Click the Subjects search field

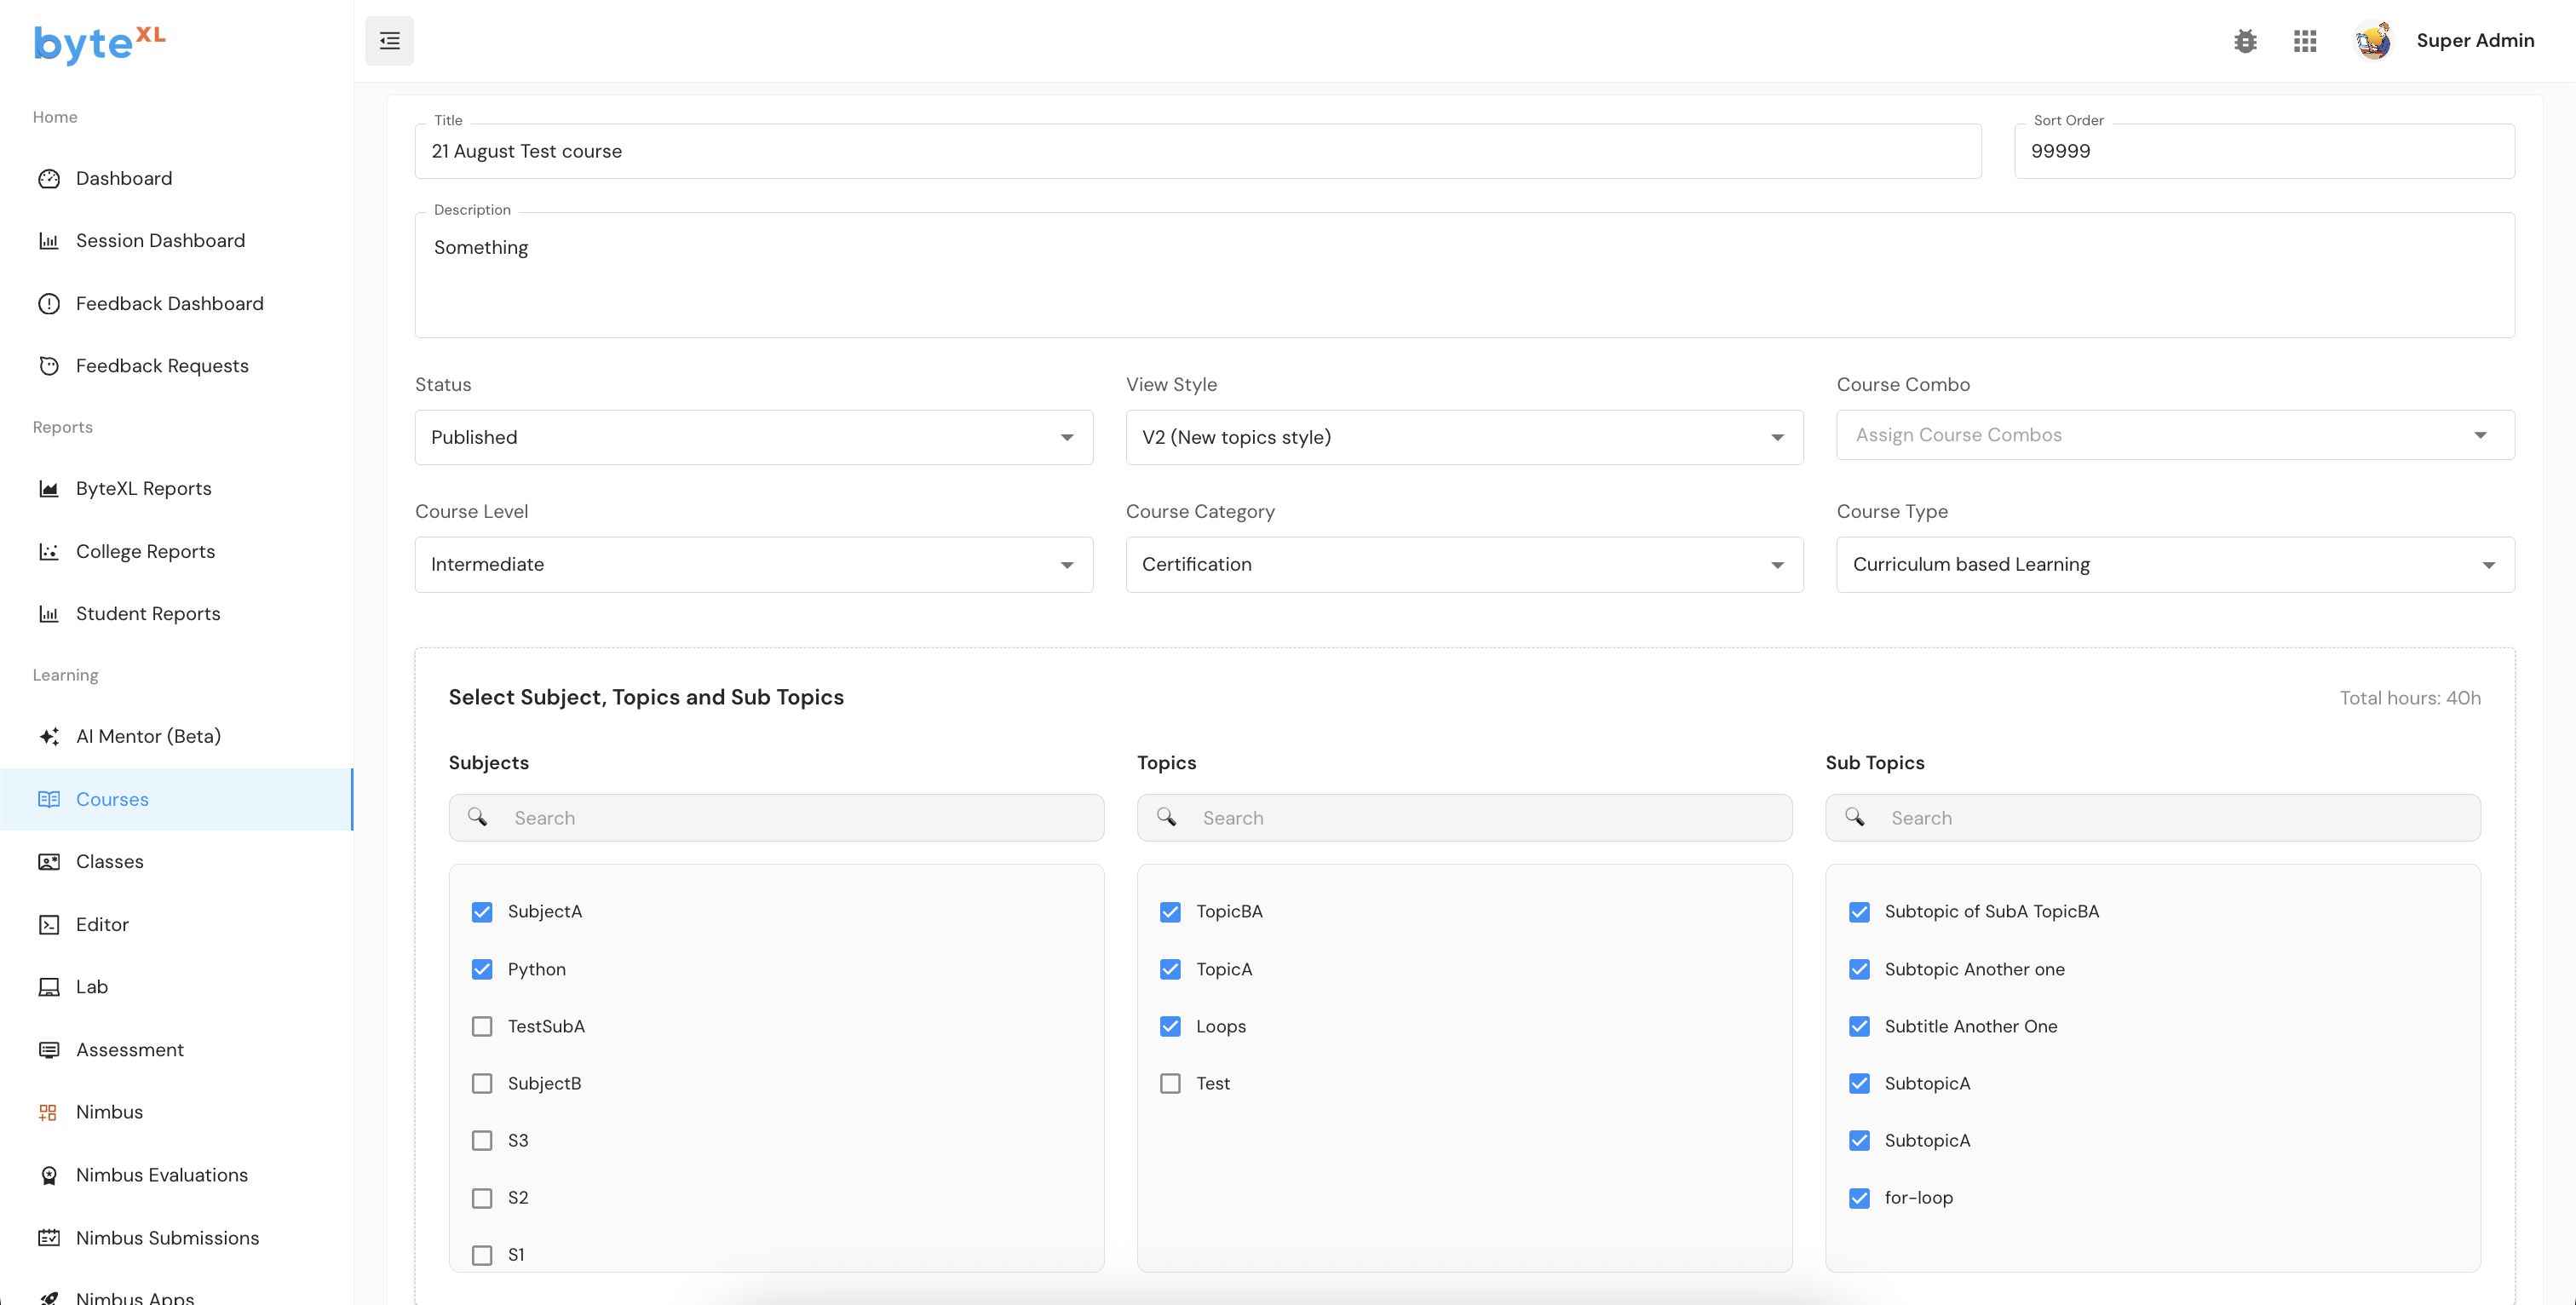click(x=790, y=818)
